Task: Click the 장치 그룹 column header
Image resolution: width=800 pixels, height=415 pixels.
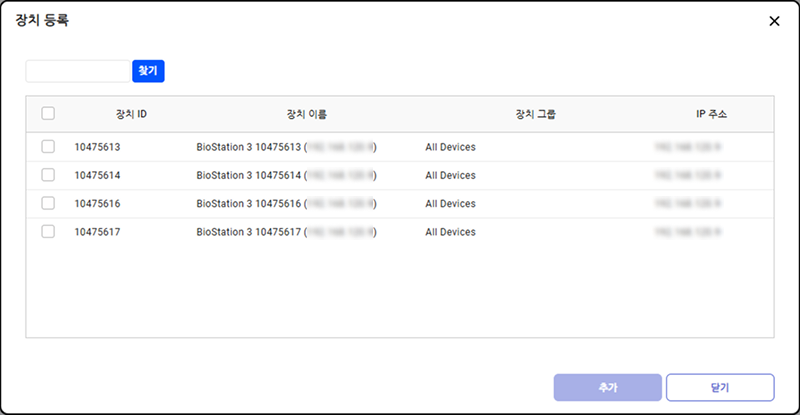Action: click(535, 114)
